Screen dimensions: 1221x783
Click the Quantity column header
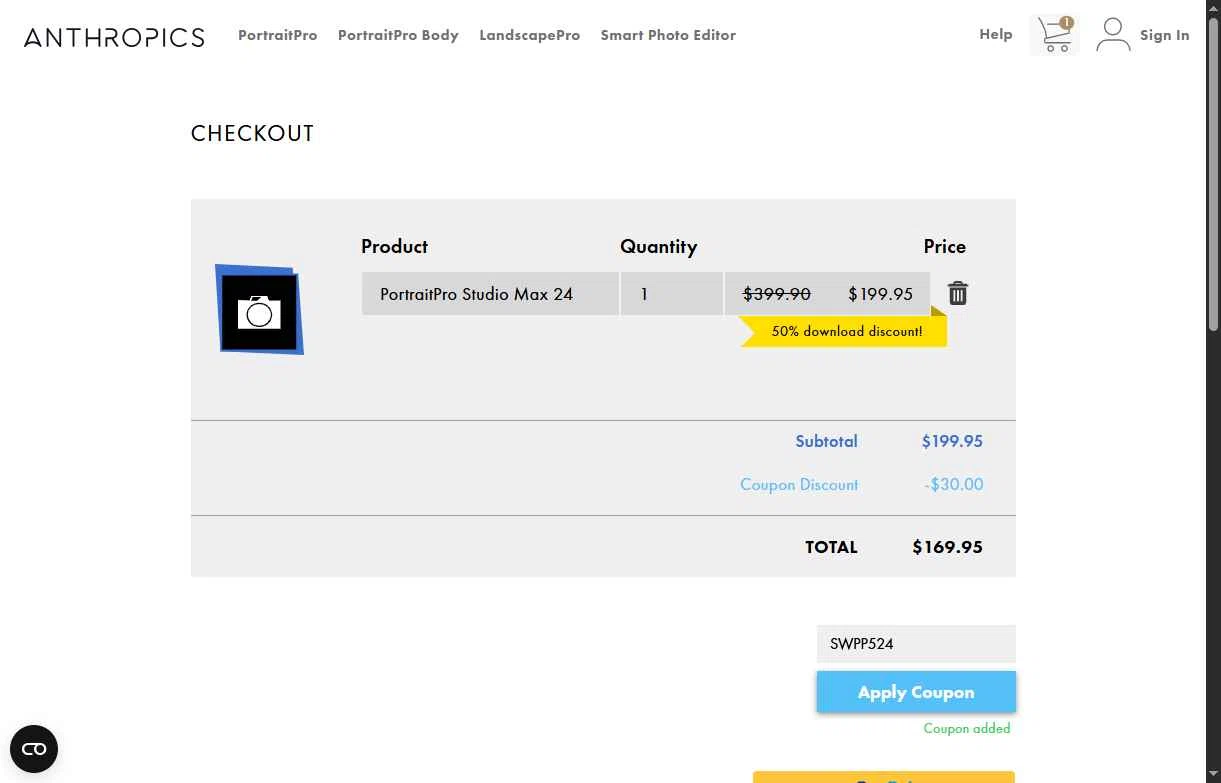tap(658, 246)
